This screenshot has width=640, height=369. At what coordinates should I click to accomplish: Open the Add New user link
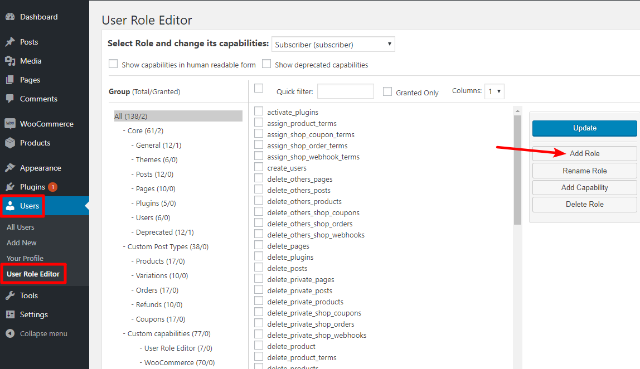click(x=21, y=242)
